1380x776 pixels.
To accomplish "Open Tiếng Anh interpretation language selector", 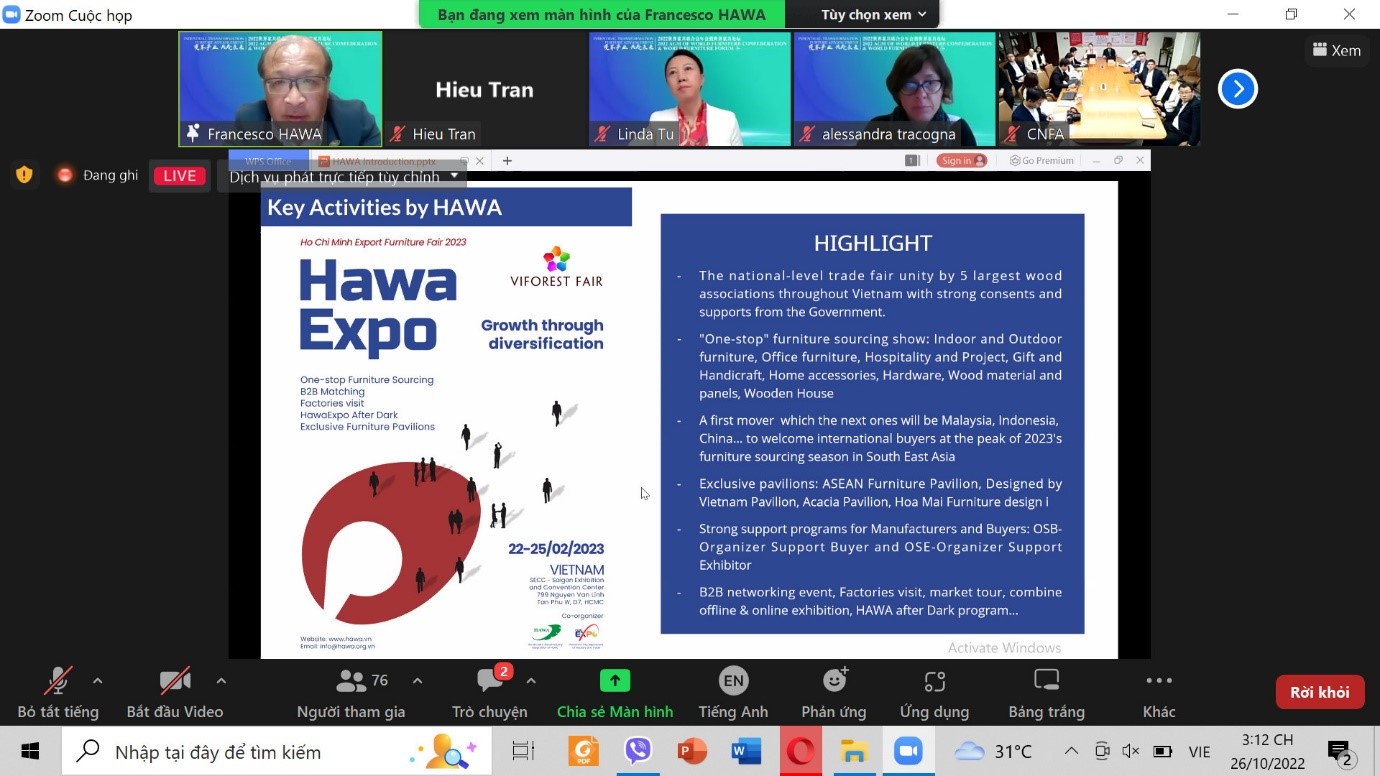I will click(x=733, y=693).
